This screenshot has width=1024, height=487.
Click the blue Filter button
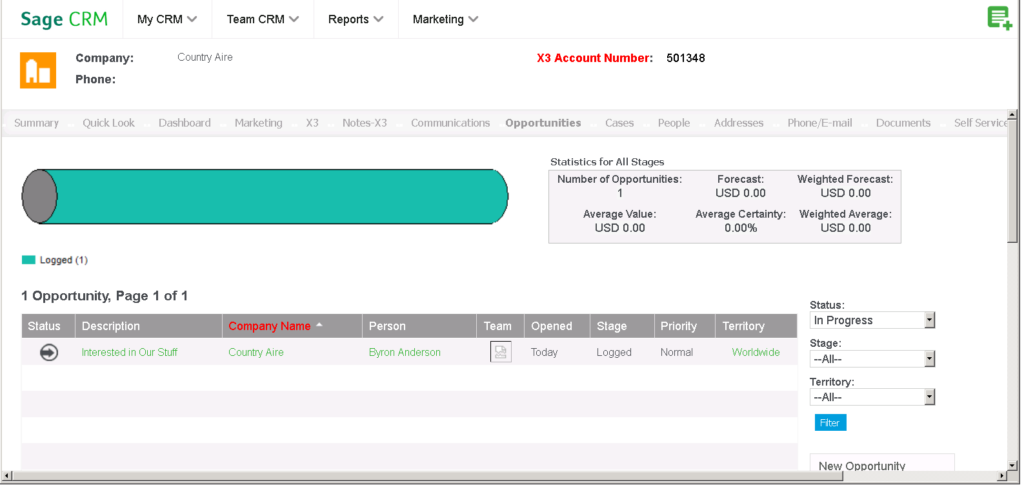pos(830,423)
